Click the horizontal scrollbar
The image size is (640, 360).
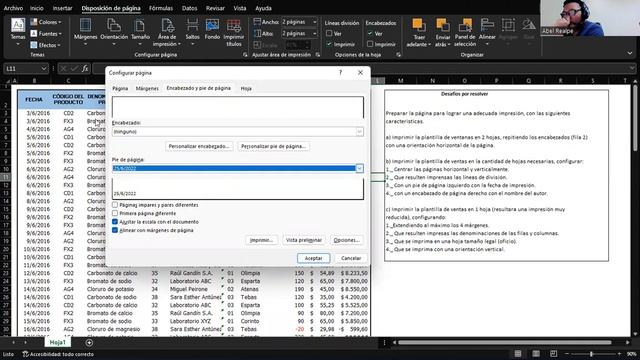coord(505,342)
